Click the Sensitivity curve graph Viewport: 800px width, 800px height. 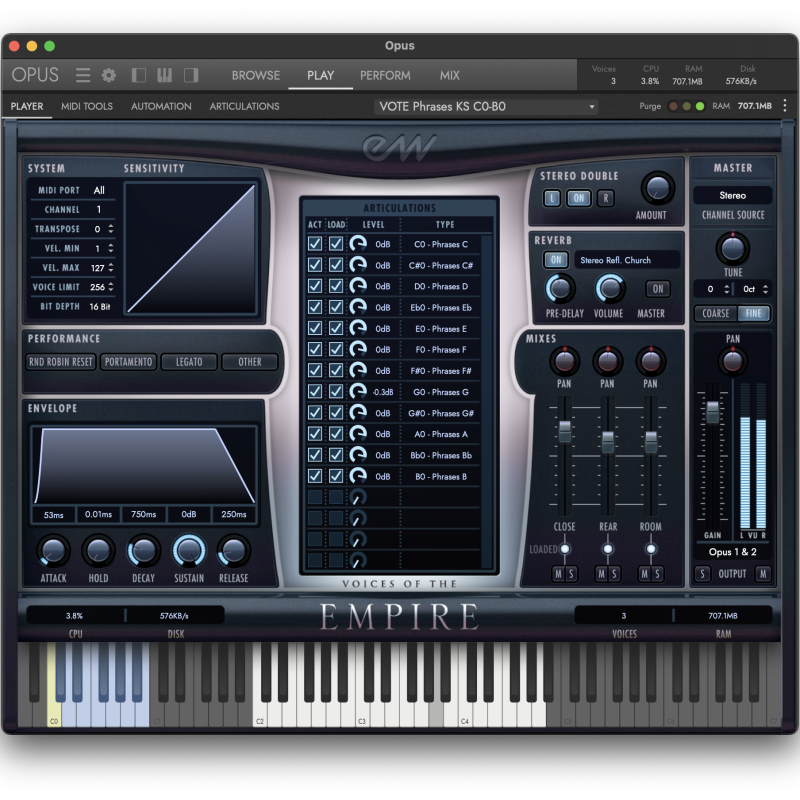coord(191,248)
